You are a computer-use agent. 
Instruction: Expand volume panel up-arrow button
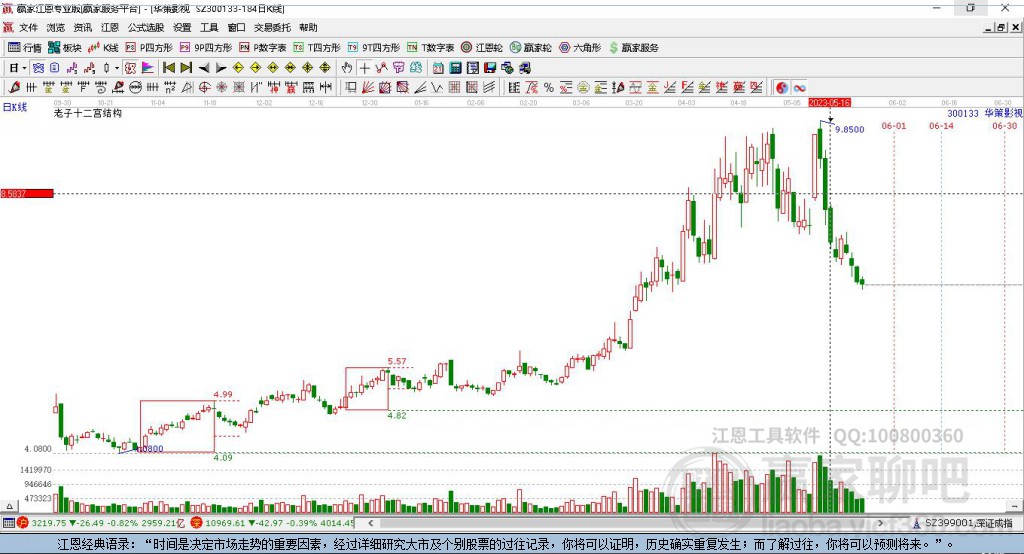[x=9, y=506]
